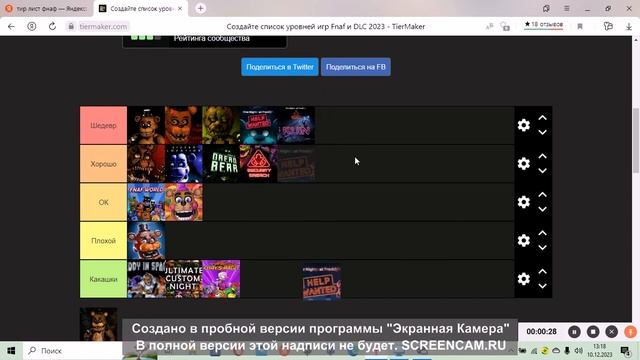Move Плохой tier down with arrow
This screenshot has width=640, height=360.
click(x=542, y=247)
